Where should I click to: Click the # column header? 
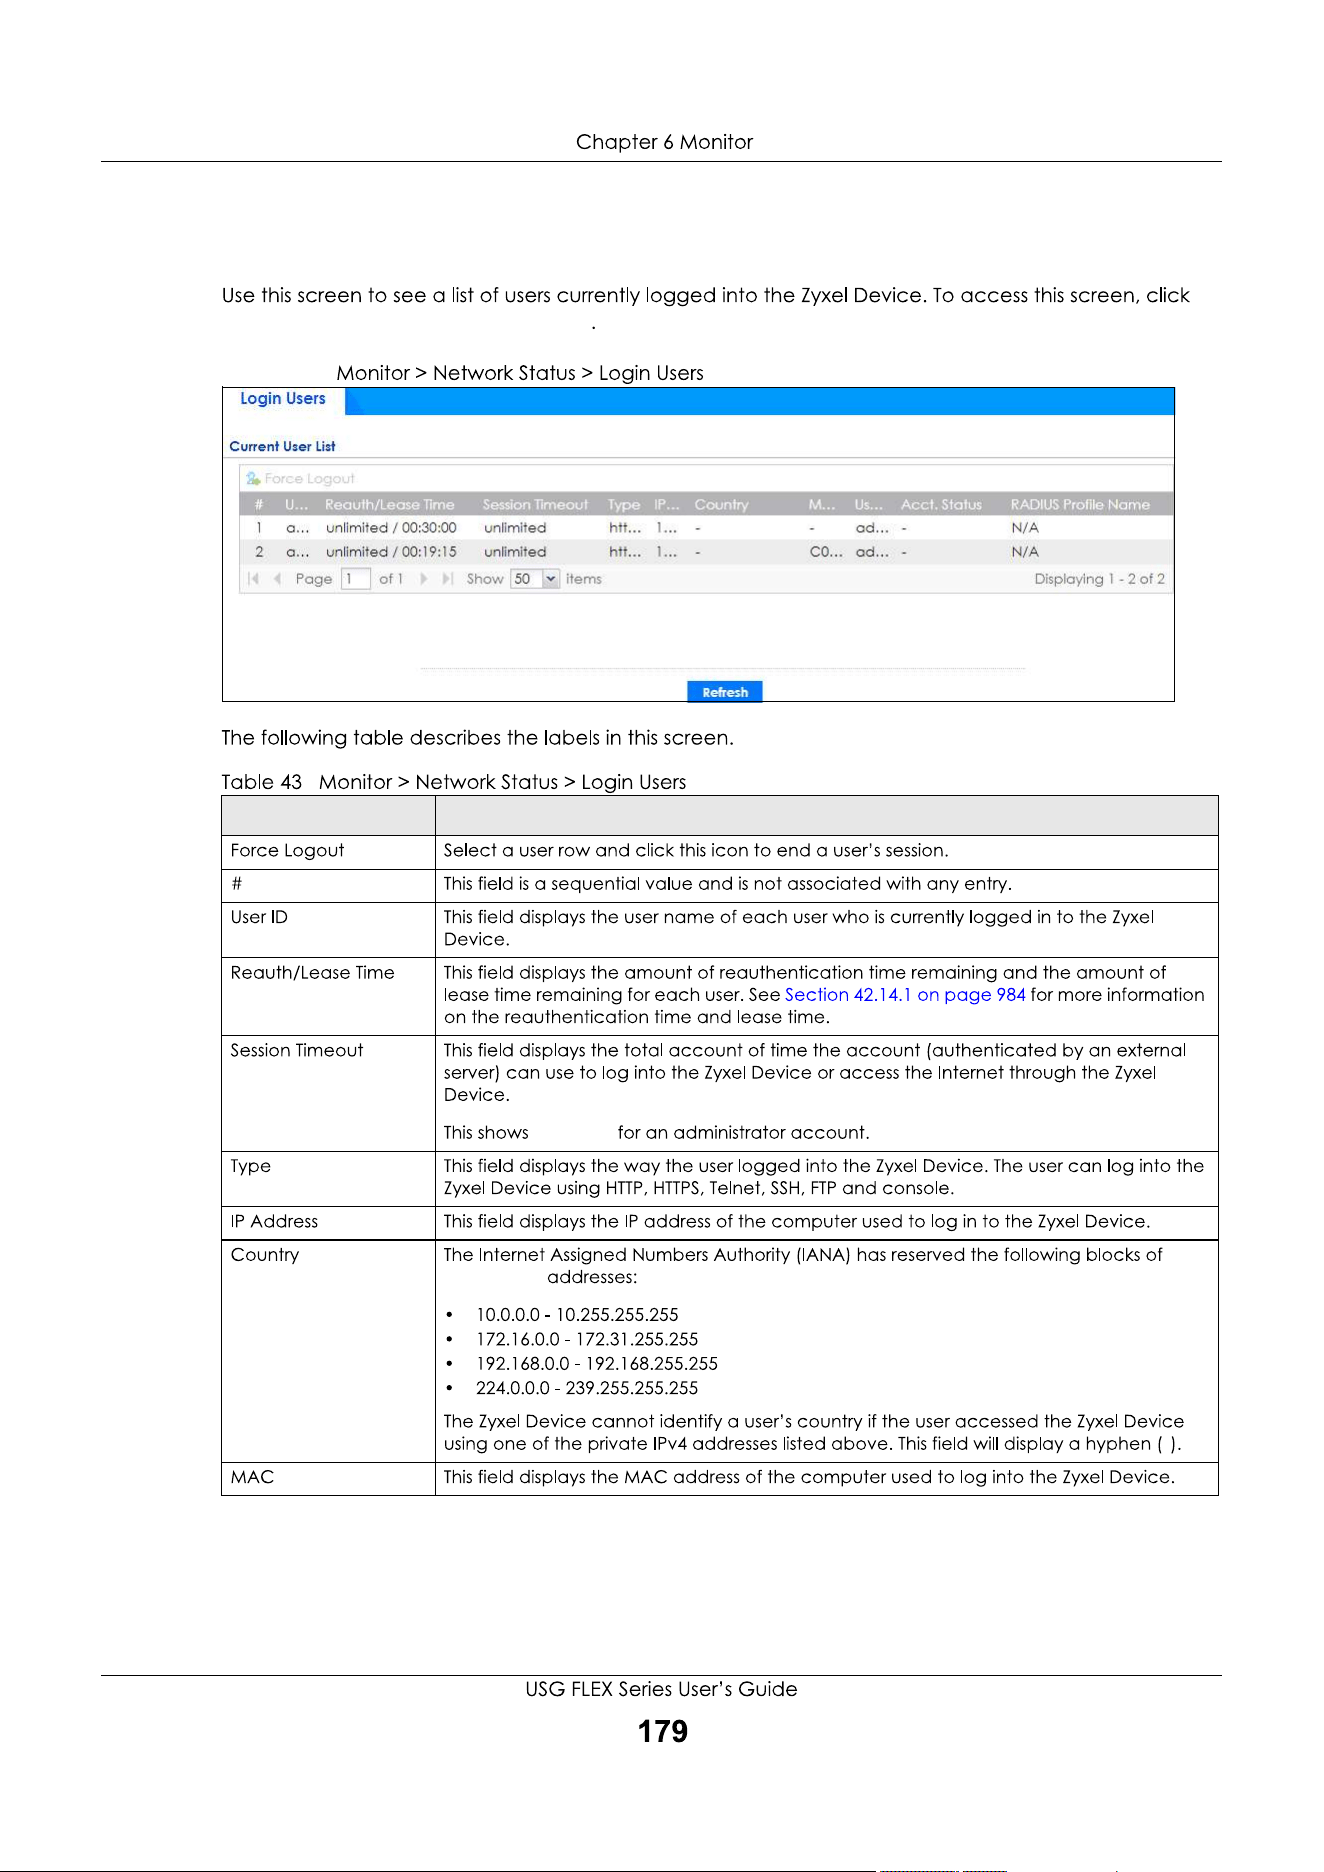259,505
